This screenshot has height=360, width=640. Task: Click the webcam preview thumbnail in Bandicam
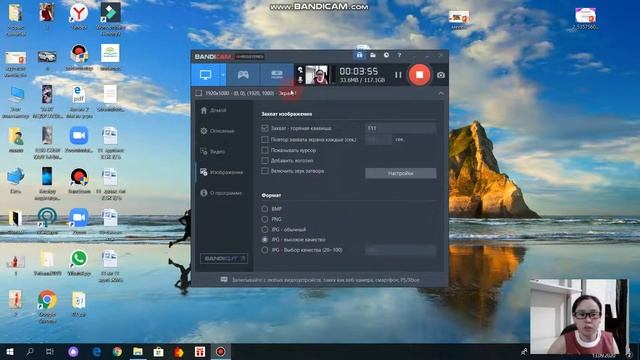point(316,75)
